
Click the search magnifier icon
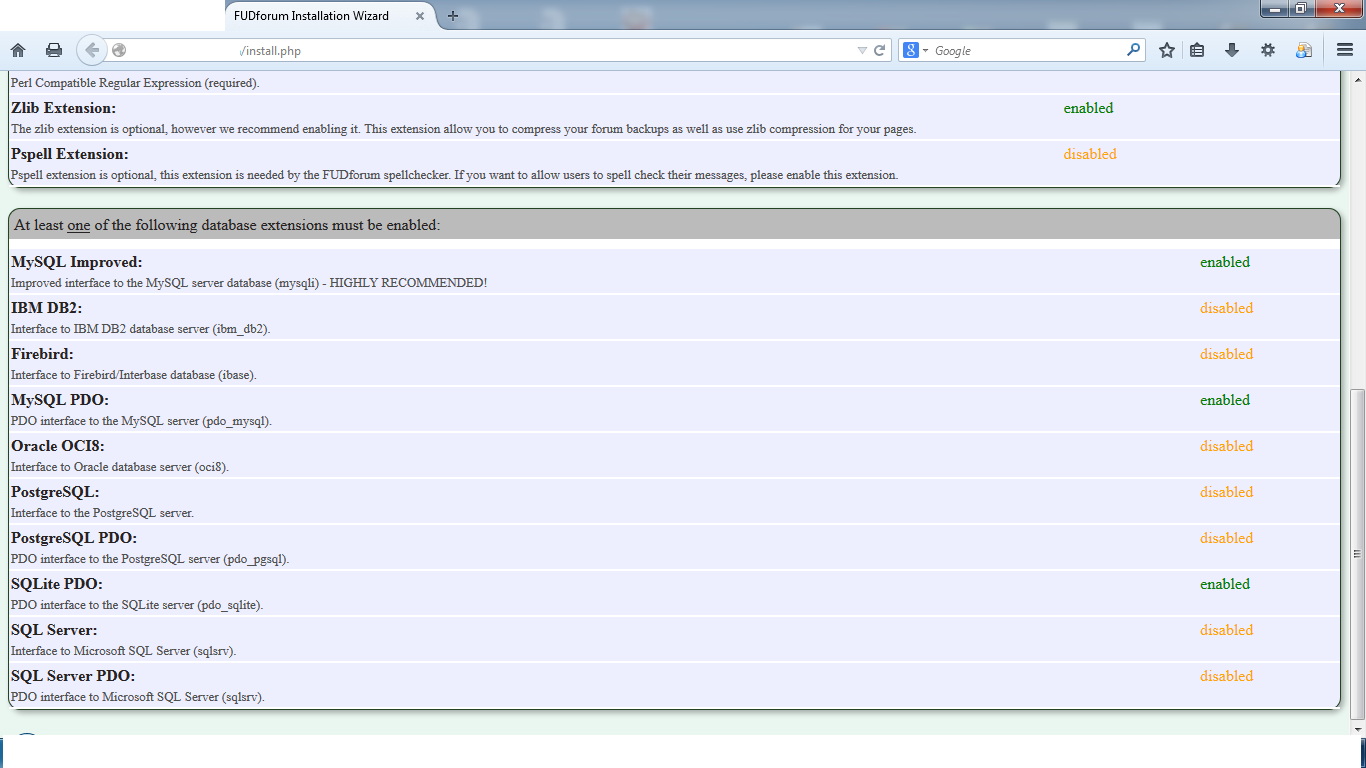click(x=1133, y=50)
